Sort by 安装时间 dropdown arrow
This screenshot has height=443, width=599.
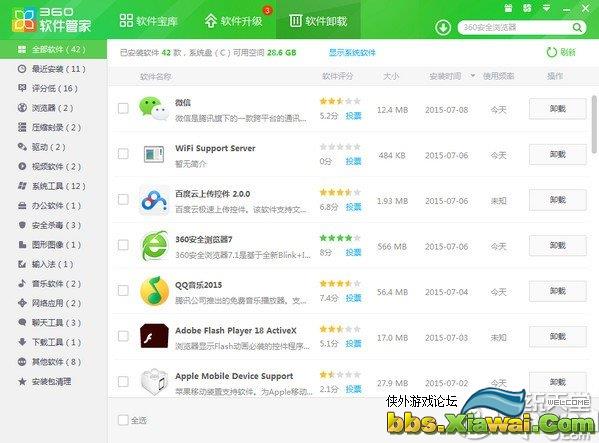pos(473,76)
